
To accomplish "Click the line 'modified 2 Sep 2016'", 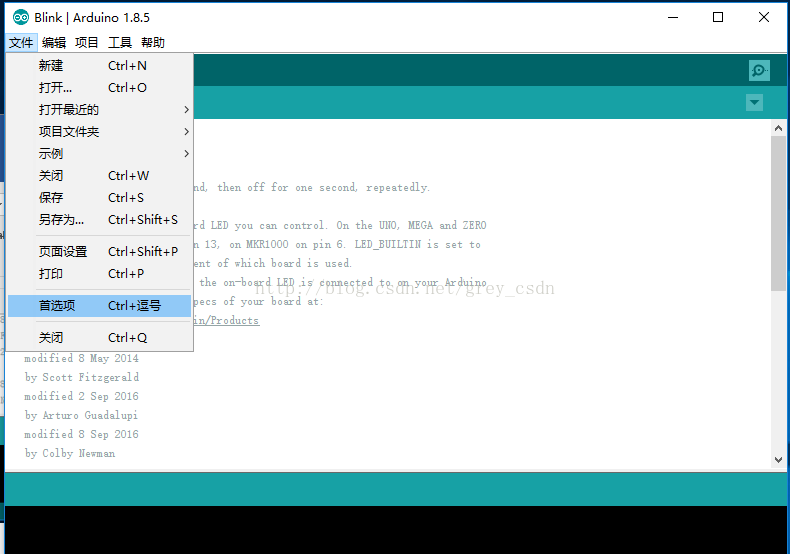I will coord(81,396).
